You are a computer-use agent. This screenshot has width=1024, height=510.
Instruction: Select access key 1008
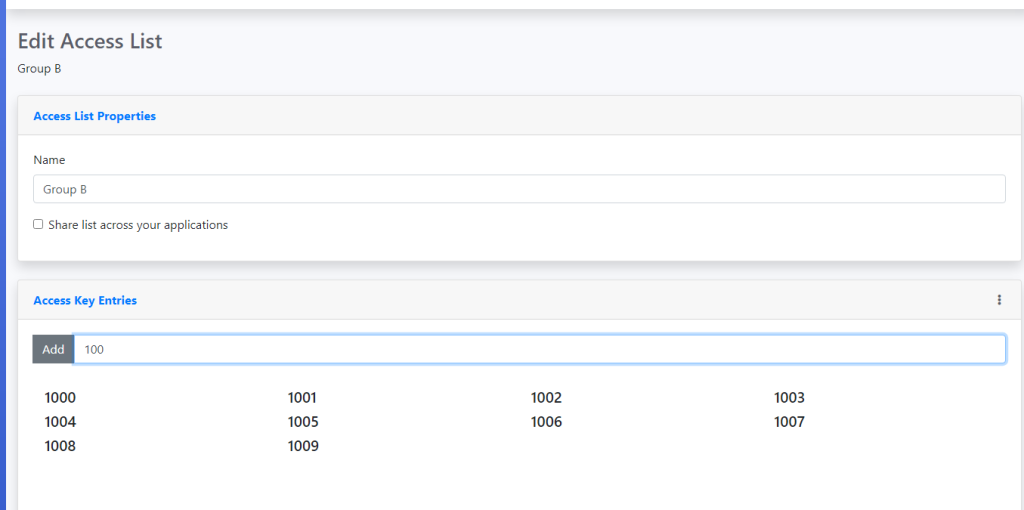[x=60, y=446]
